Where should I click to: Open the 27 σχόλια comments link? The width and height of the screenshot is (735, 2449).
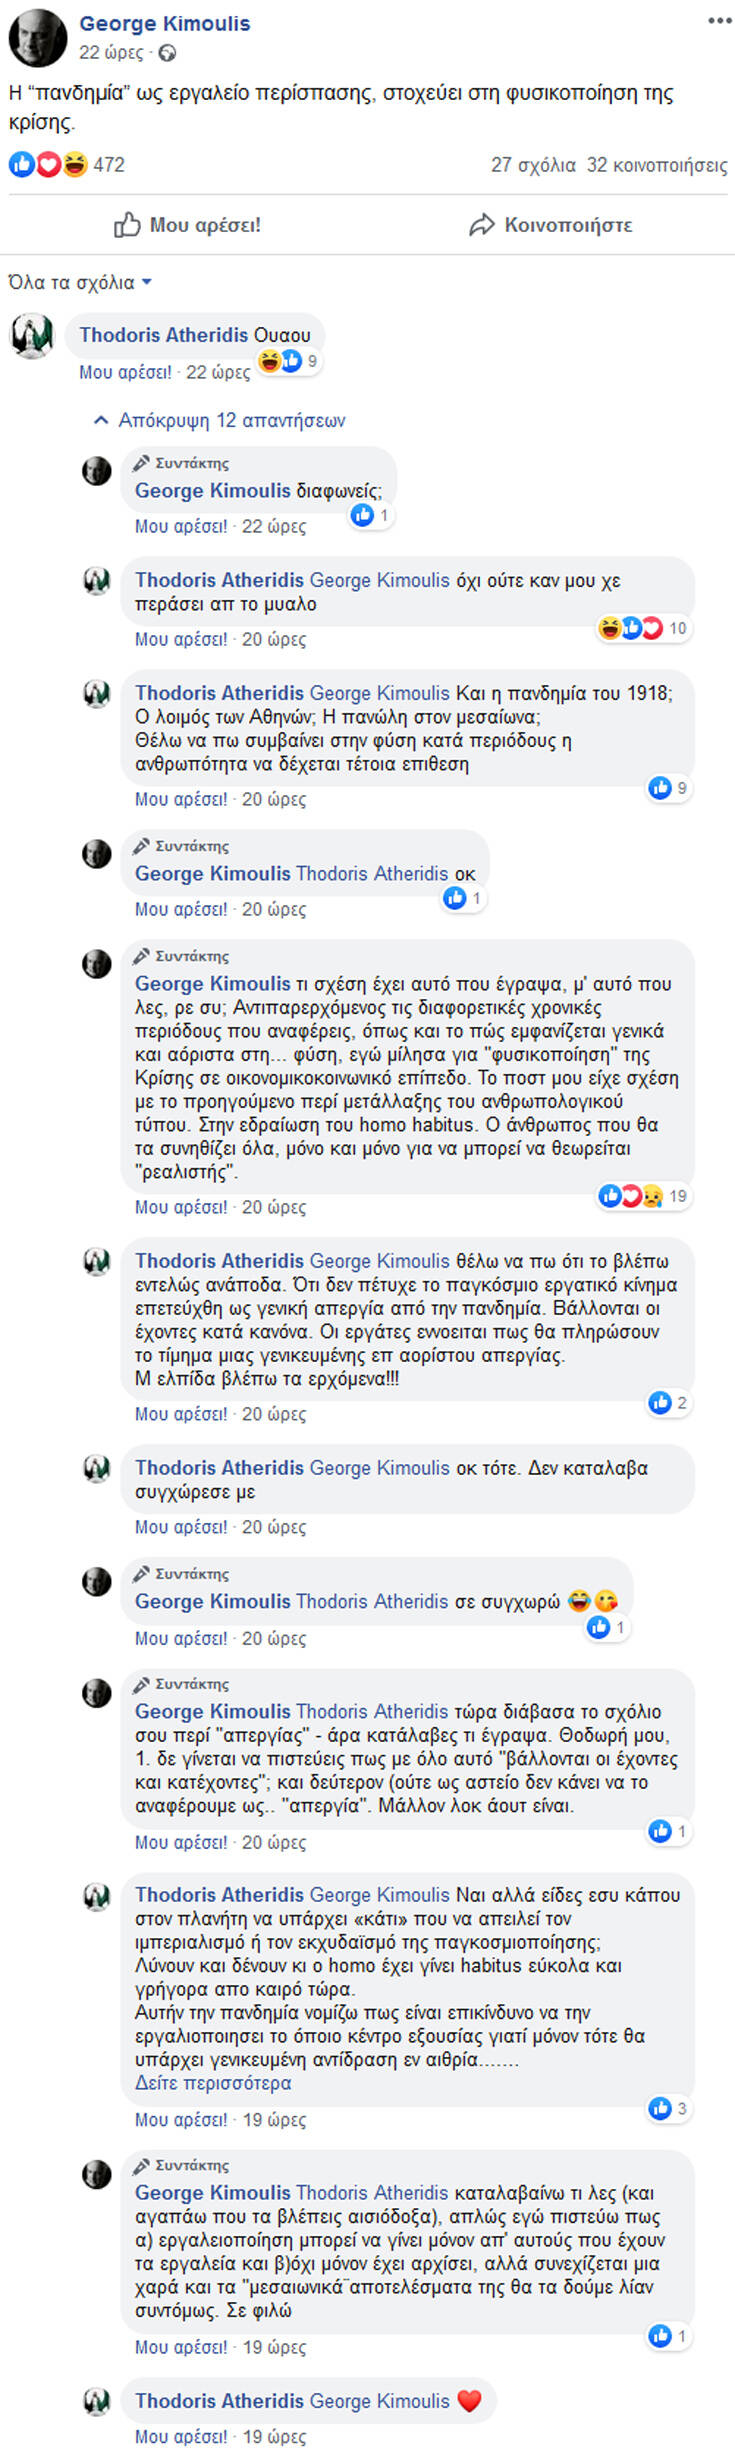pyautogui.click(x=532, y=163)
